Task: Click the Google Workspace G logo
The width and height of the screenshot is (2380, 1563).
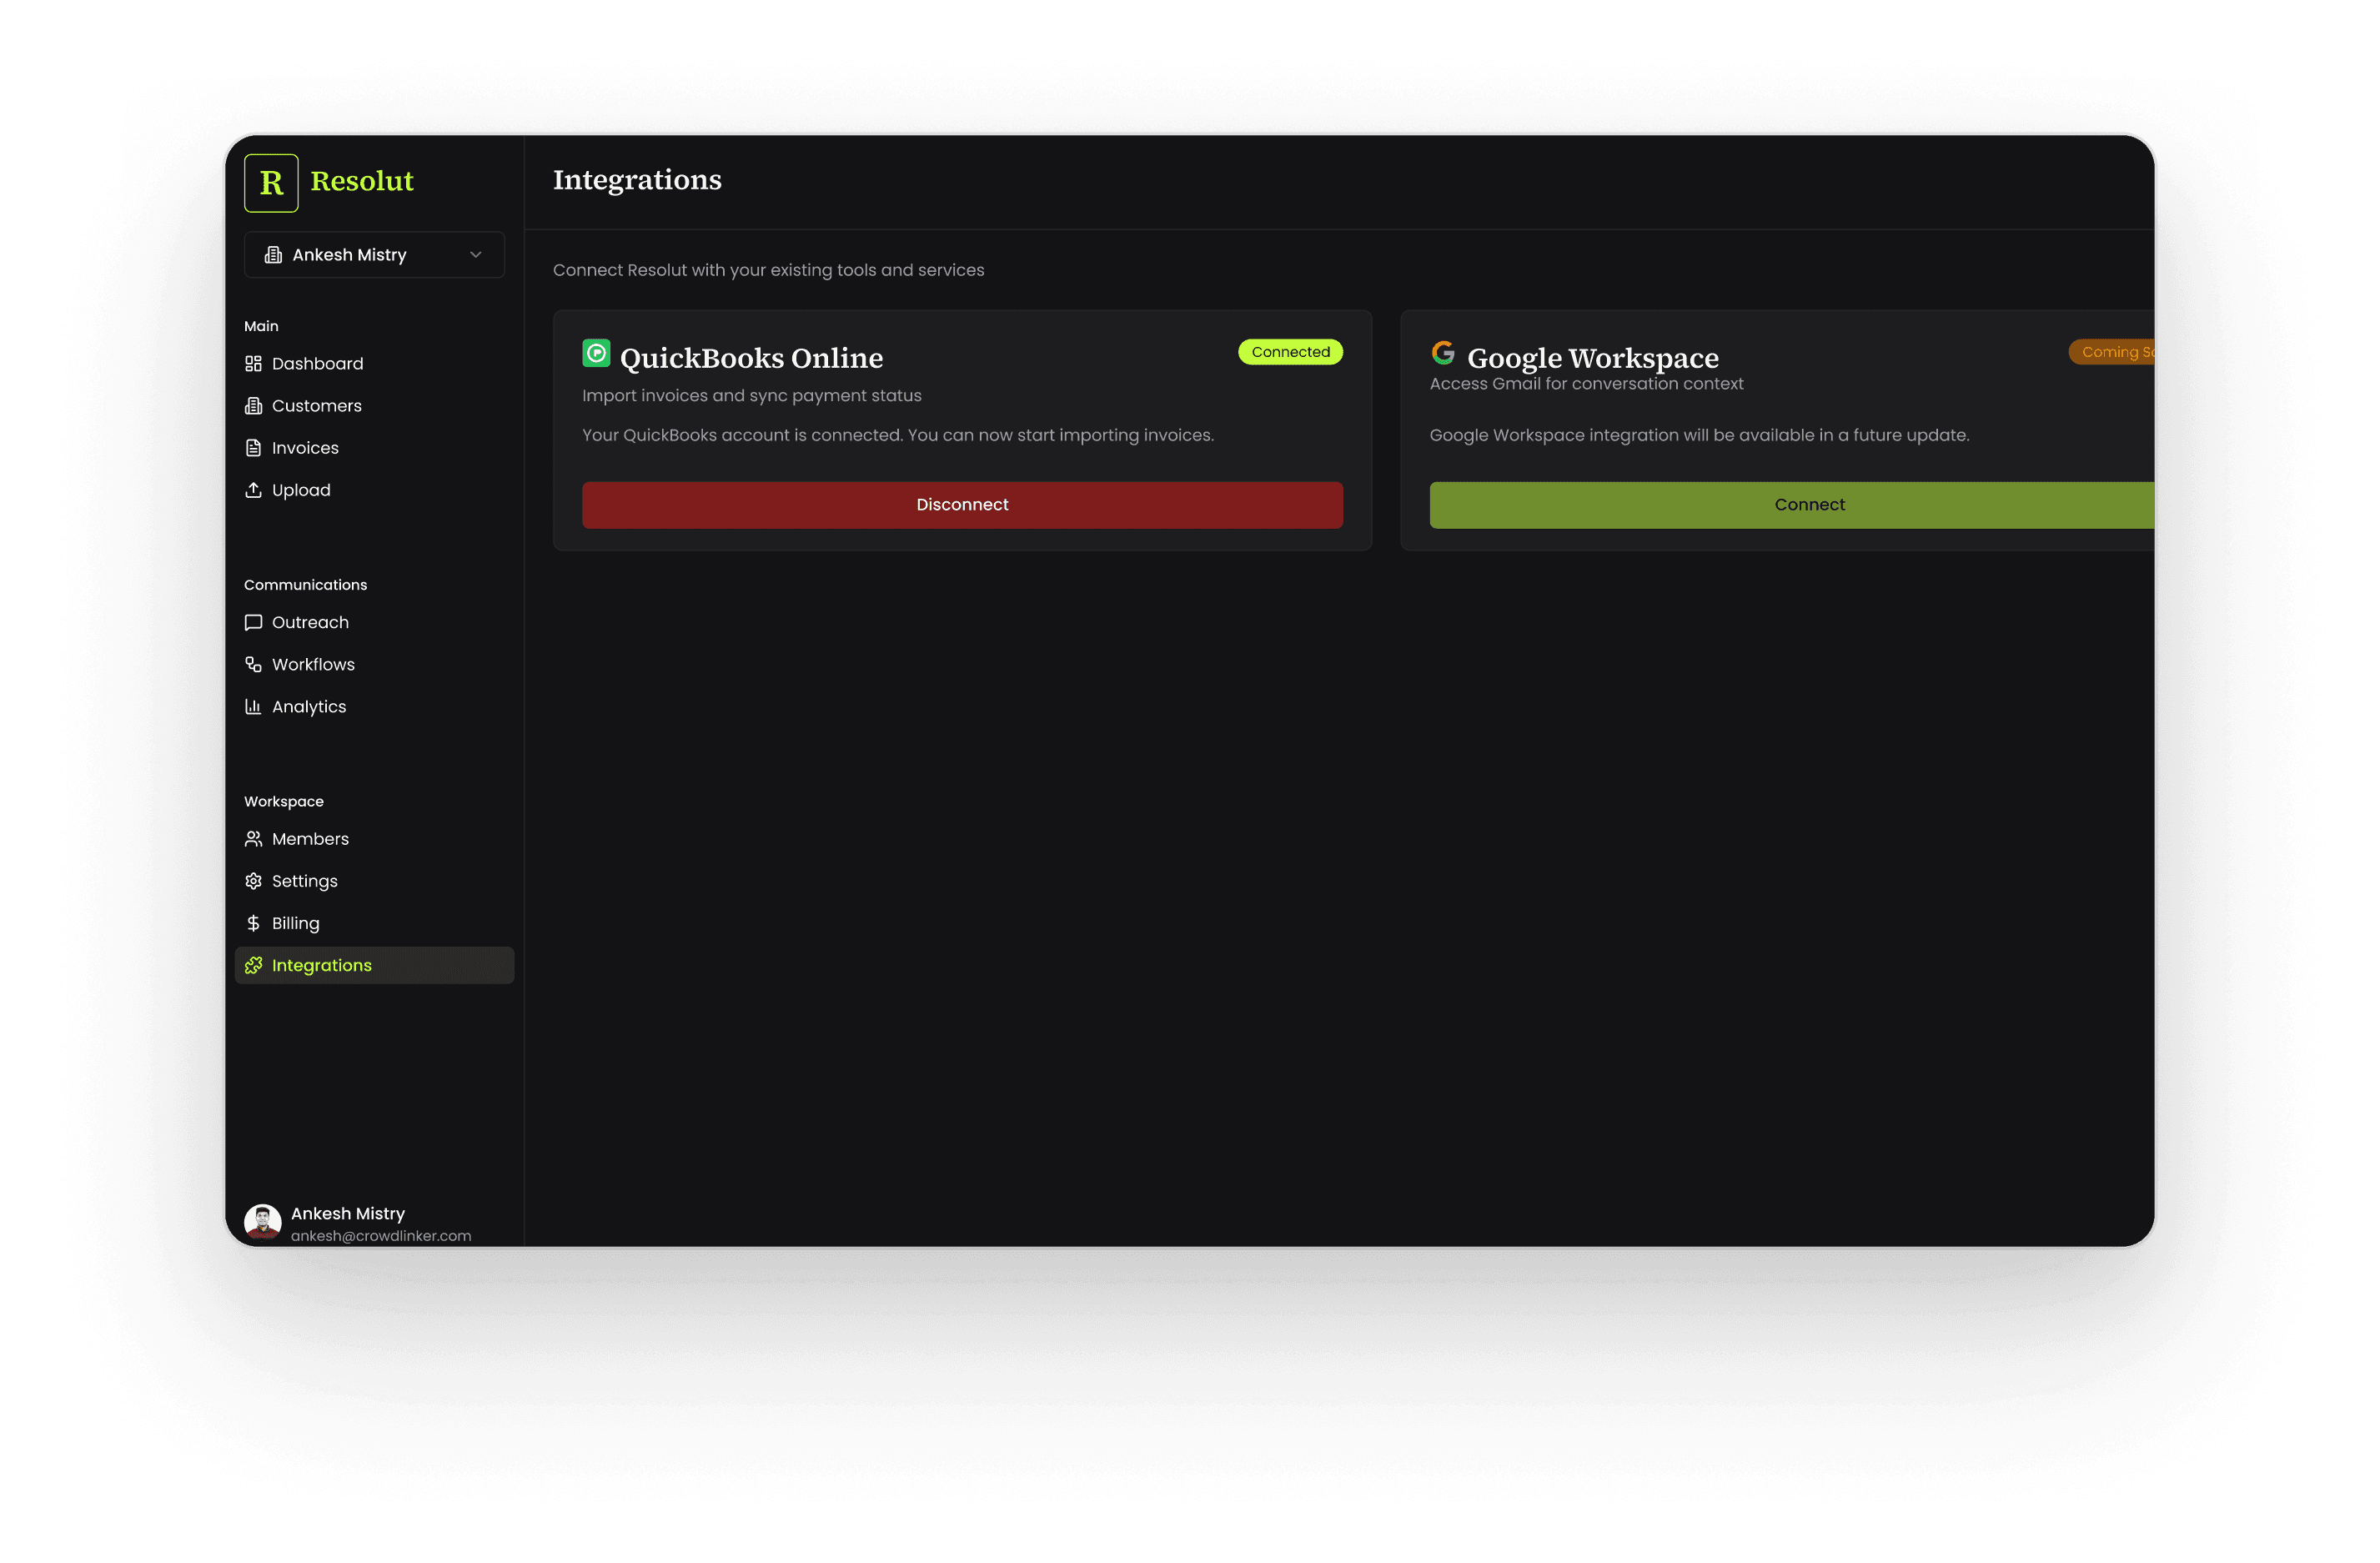Action: [1443, 352]
